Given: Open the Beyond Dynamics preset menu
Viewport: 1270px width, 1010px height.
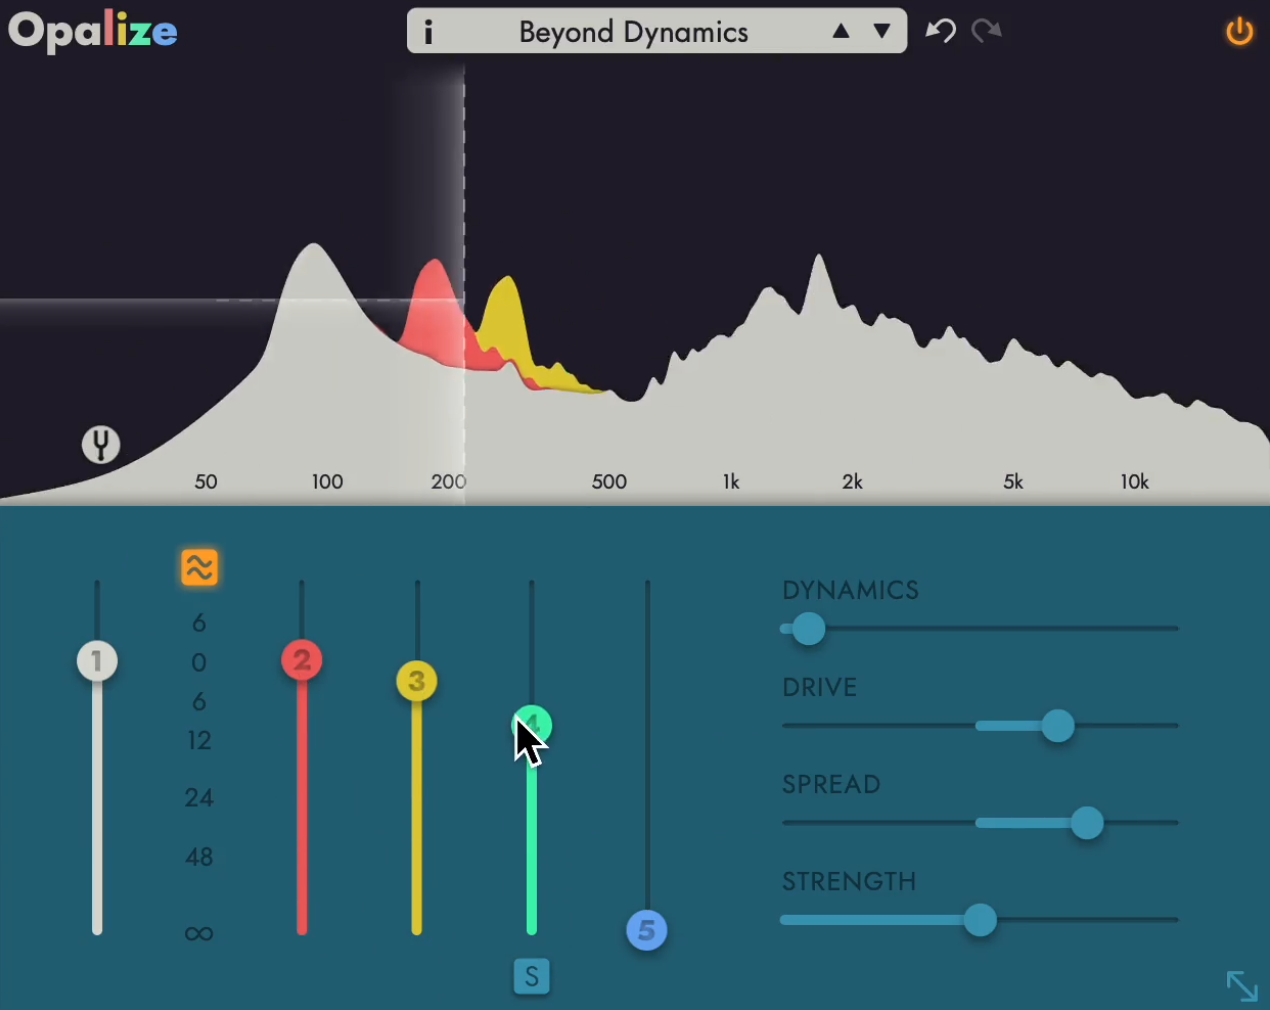Looking at the screenshot, I should [633, 32].
